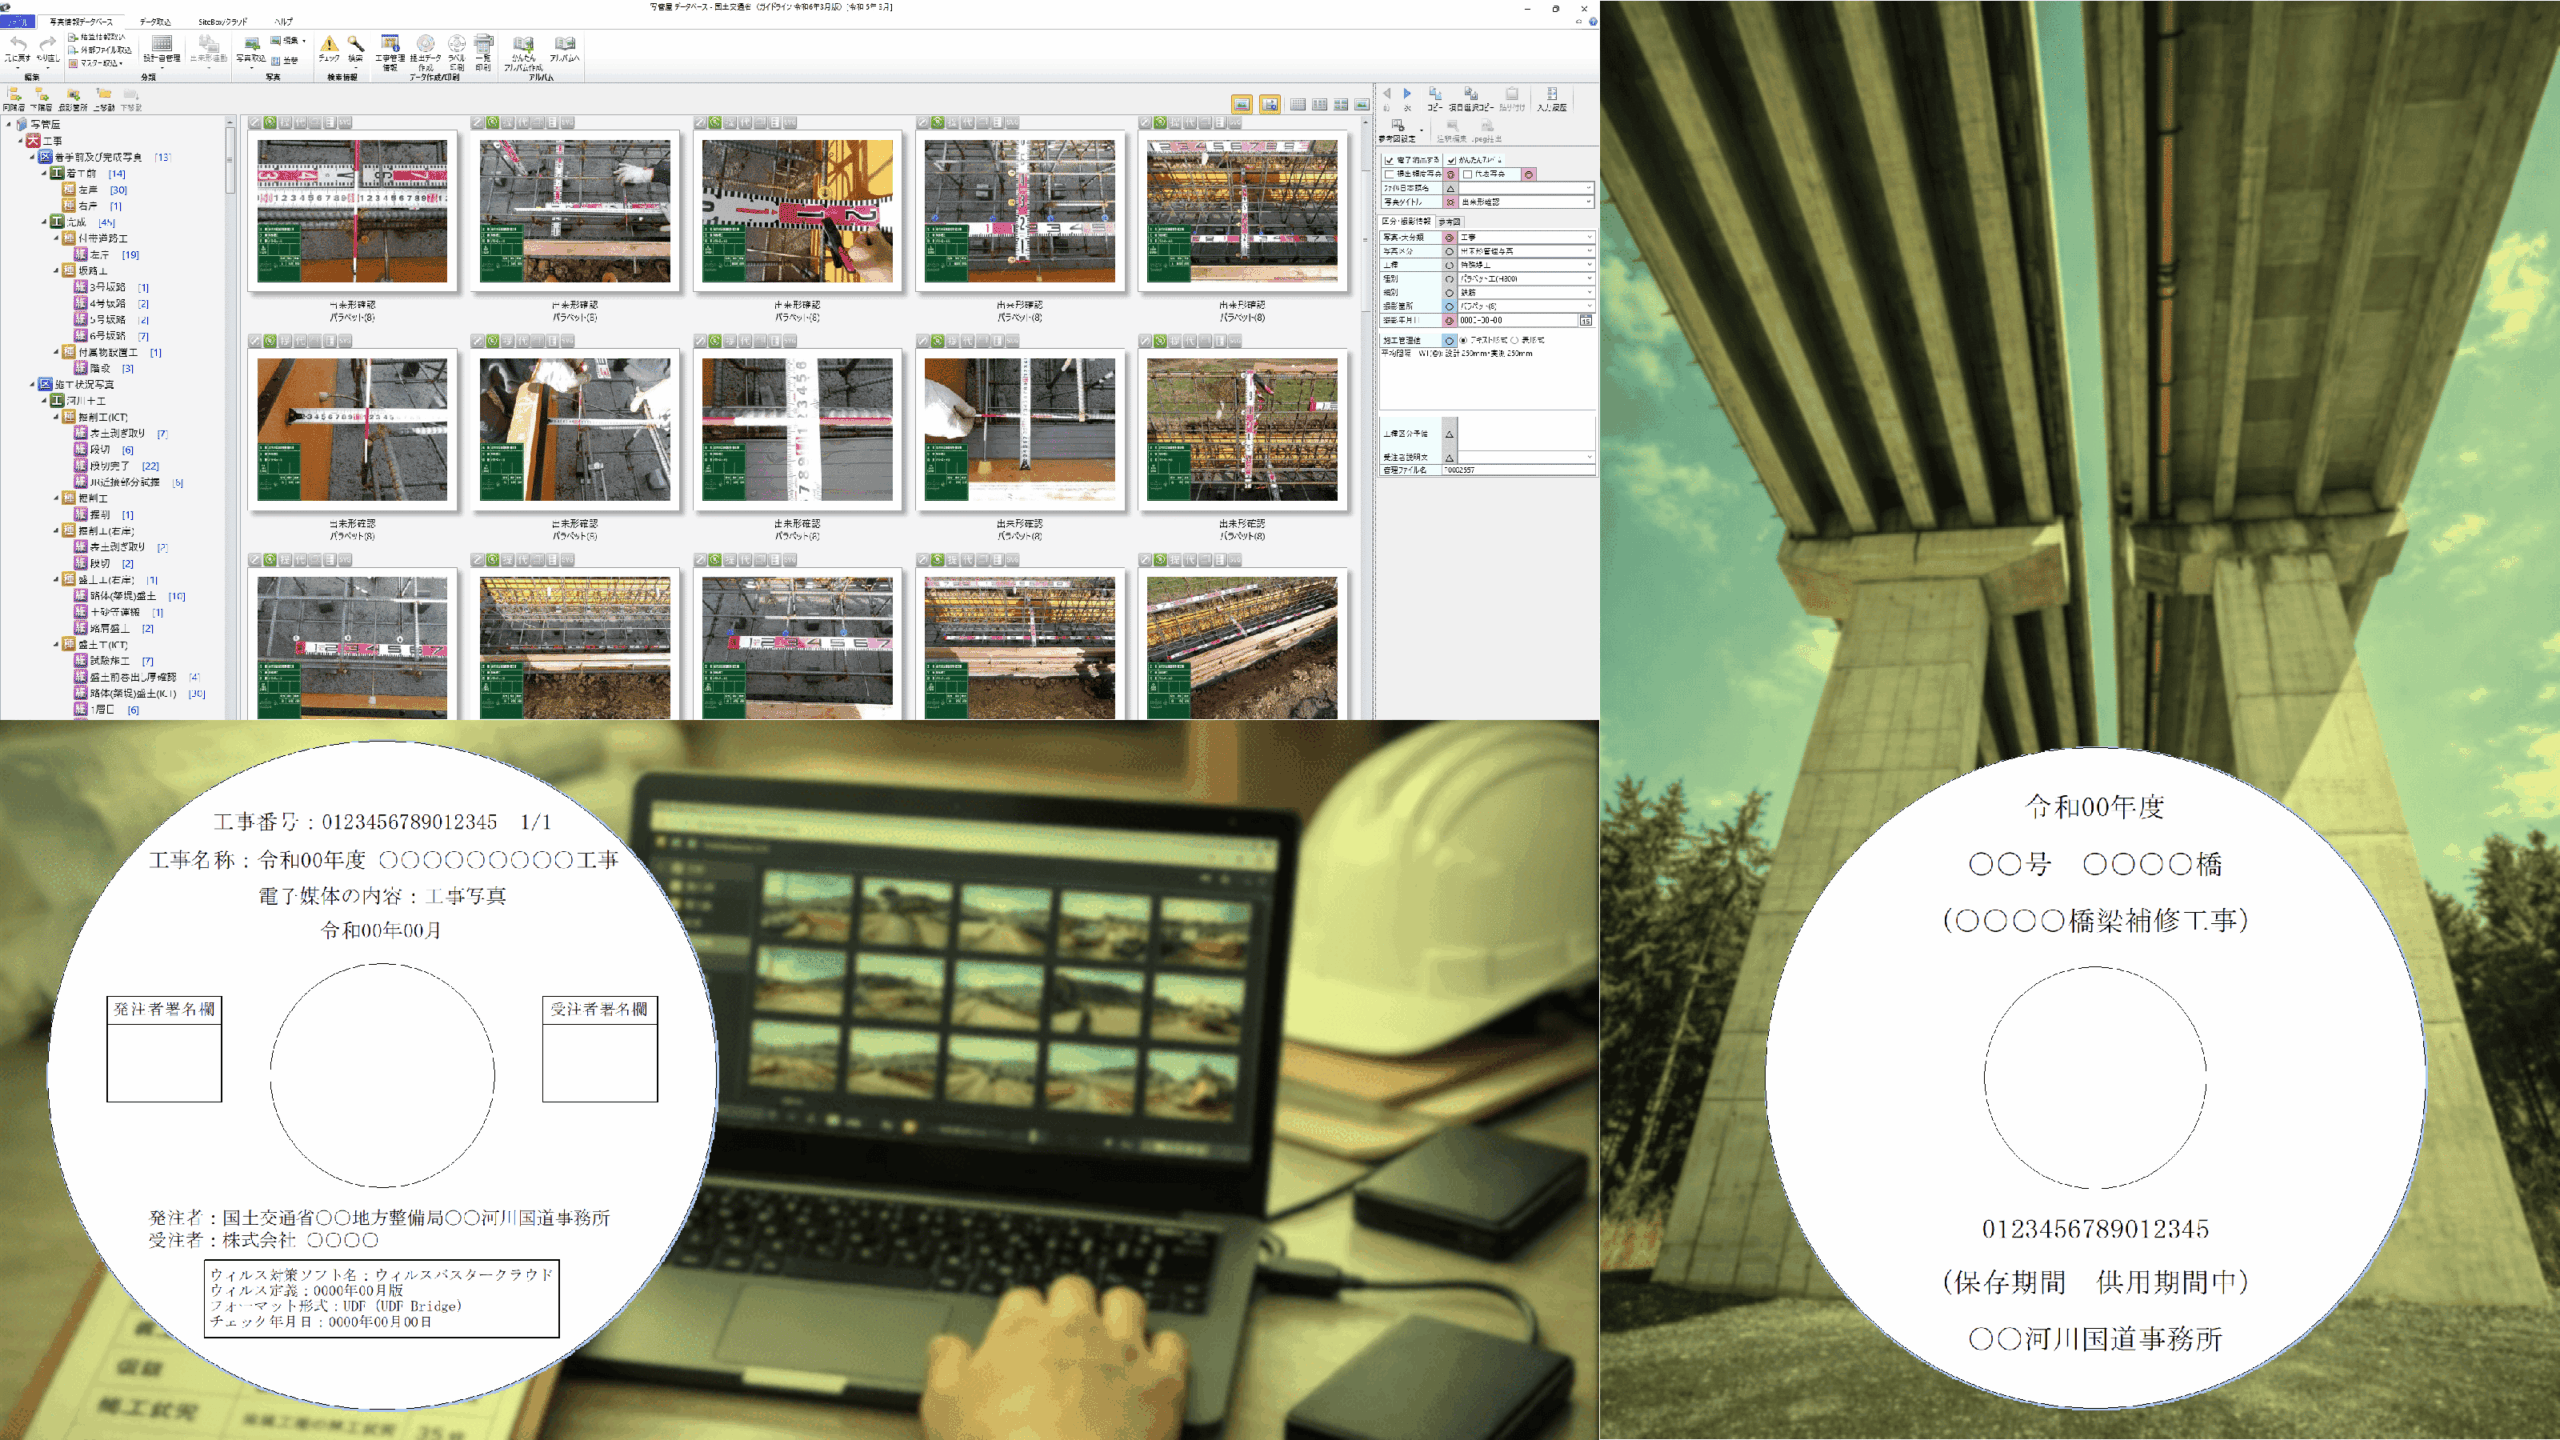
Task: Select the 段切完了 tree item
Action: (110, 466)
